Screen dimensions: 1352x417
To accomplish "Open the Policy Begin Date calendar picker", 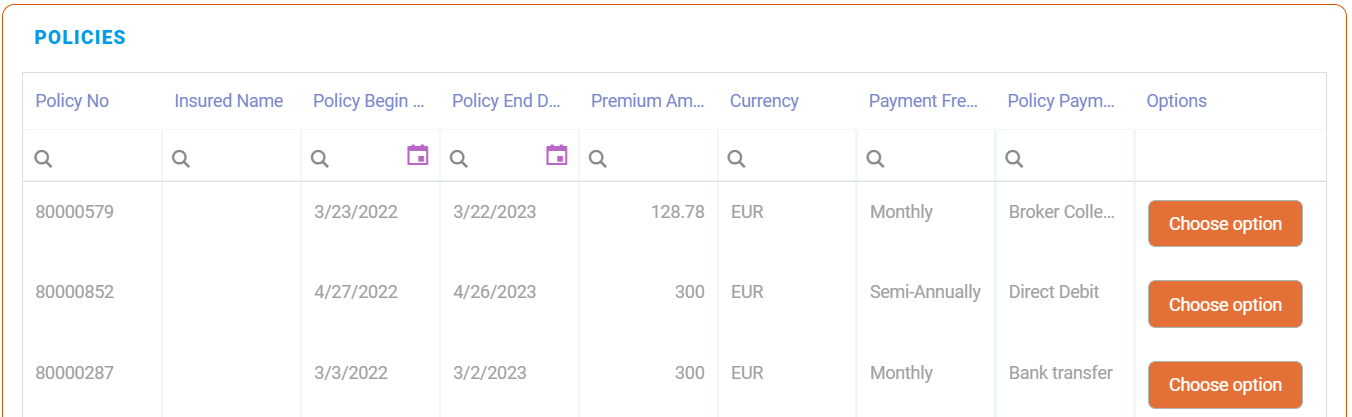I will click(x=417, y=155).
